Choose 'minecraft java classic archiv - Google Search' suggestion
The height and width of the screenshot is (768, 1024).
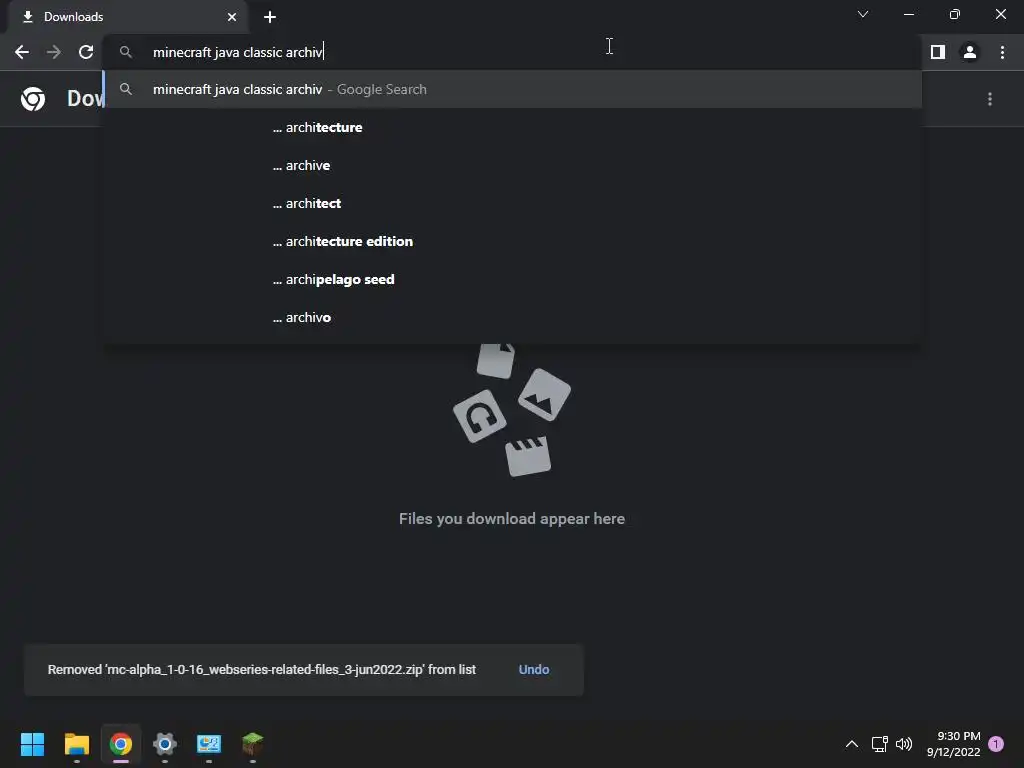513,89
